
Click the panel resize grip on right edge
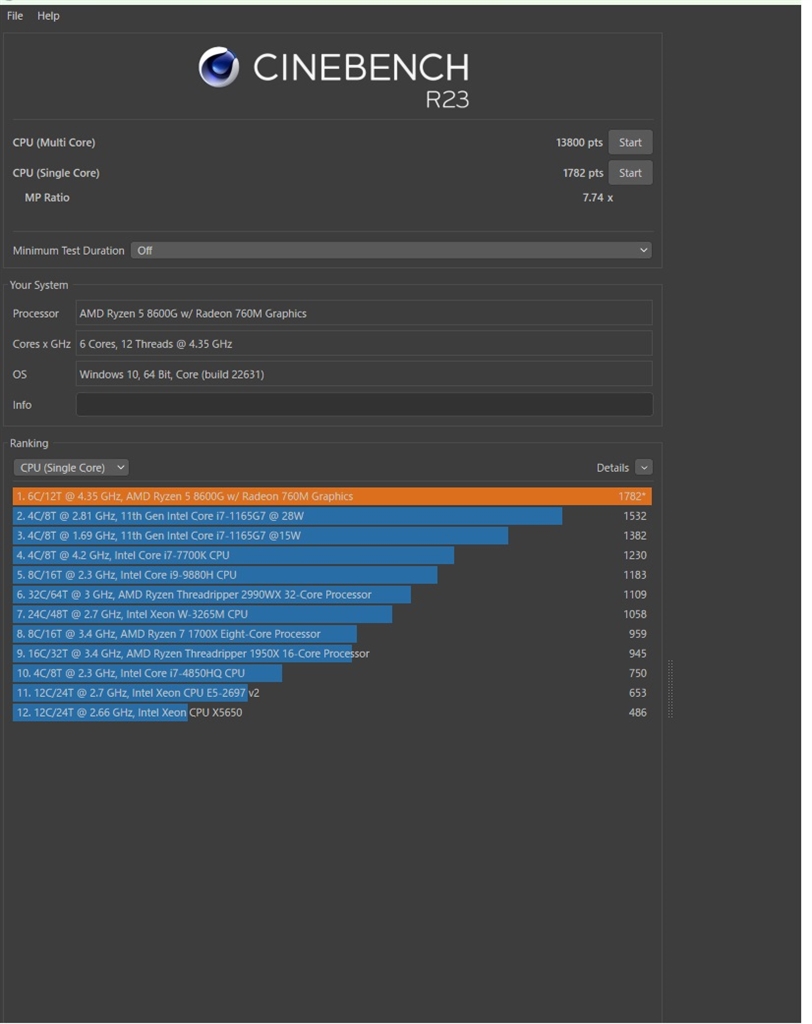670,689
